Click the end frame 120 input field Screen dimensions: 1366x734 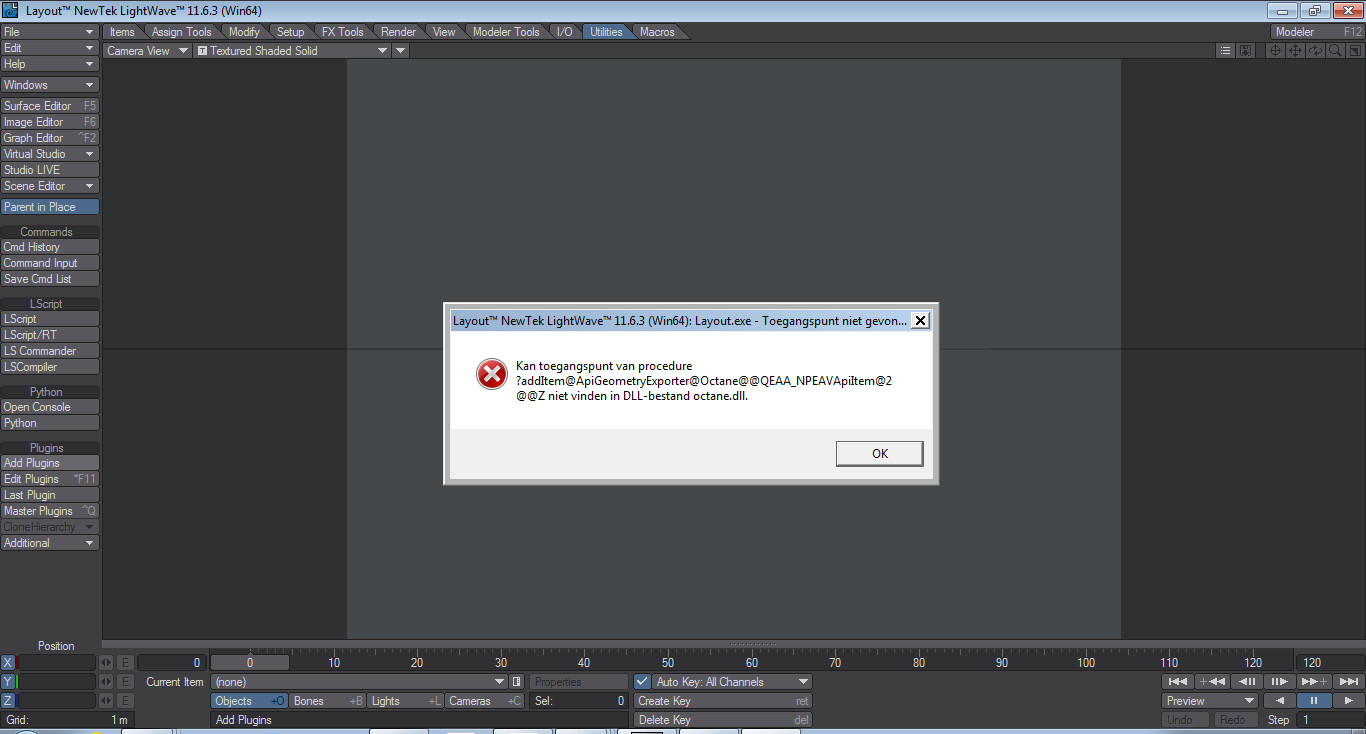click(x=1330, y=662)
